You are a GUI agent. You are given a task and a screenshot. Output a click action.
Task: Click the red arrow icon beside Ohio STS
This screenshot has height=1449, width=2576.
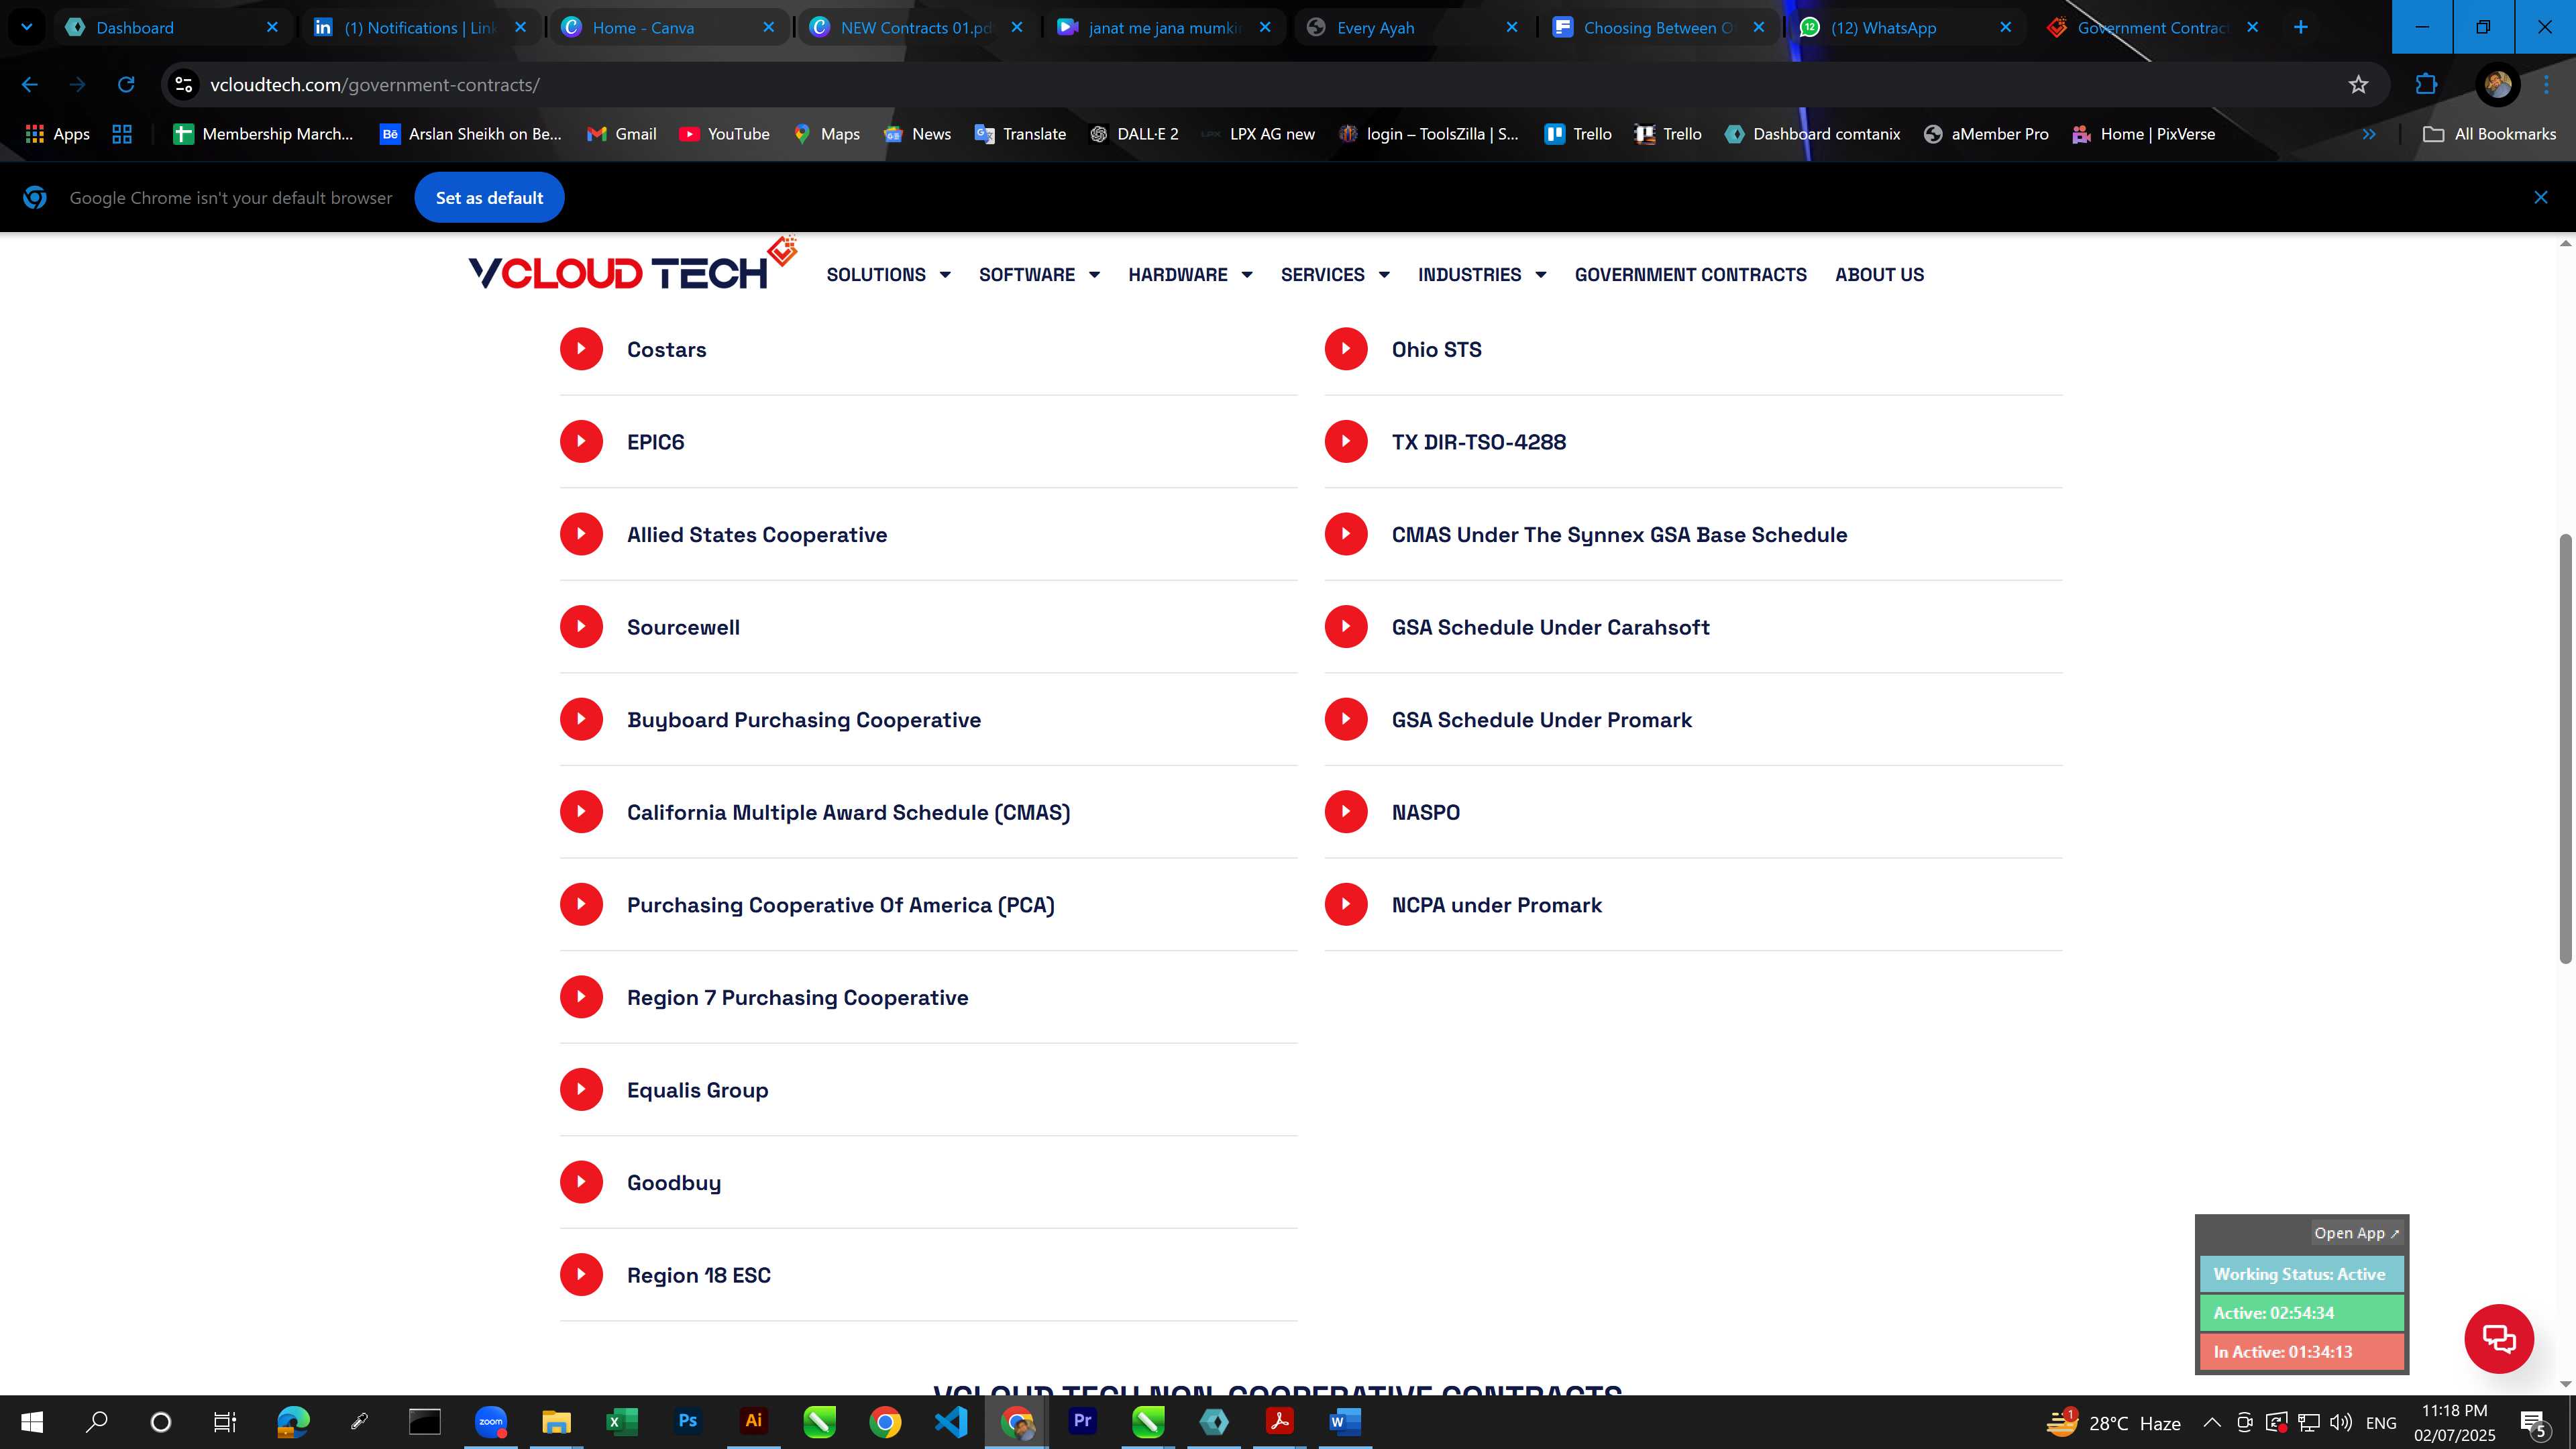1346,349
